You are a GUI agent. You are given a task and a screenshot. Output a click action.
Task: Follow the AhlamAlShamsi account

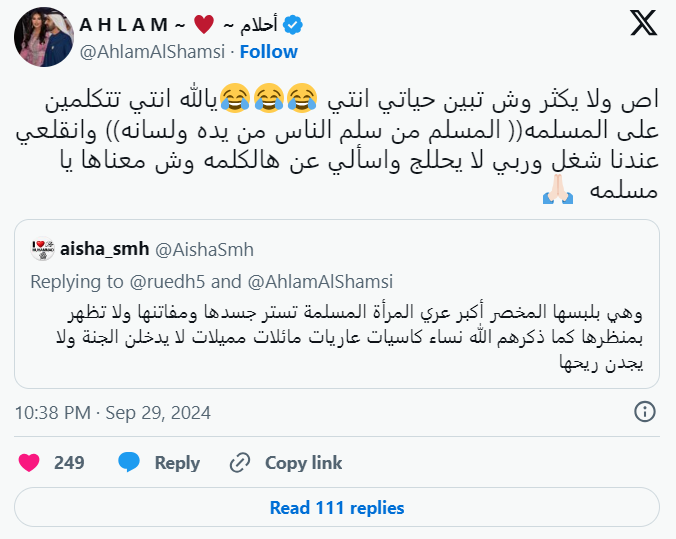coord(269,52)
